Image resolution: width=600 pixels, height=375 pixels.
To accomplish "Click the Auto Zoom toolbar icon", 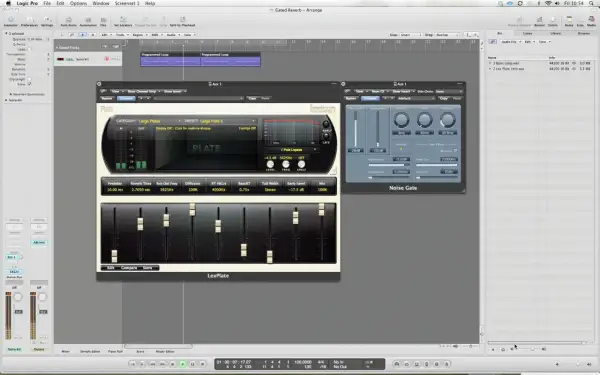I will tap(69, 21).
